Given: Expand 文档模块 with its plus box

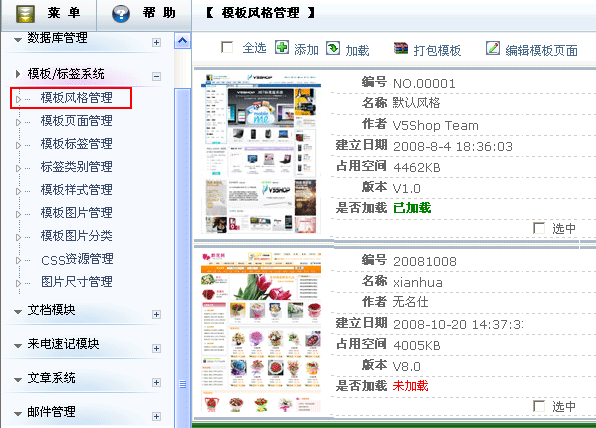Looking at the screenshot, I should [156, 314].
